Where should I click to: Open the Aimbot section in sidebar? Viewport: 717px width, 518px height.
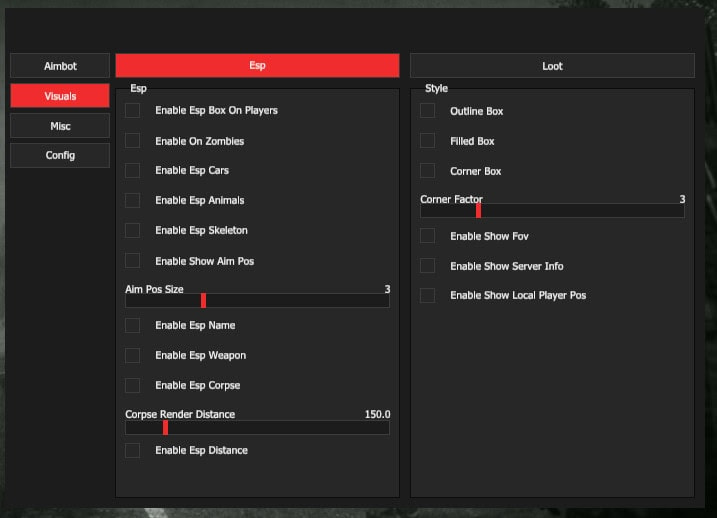(x=60, y=66)
